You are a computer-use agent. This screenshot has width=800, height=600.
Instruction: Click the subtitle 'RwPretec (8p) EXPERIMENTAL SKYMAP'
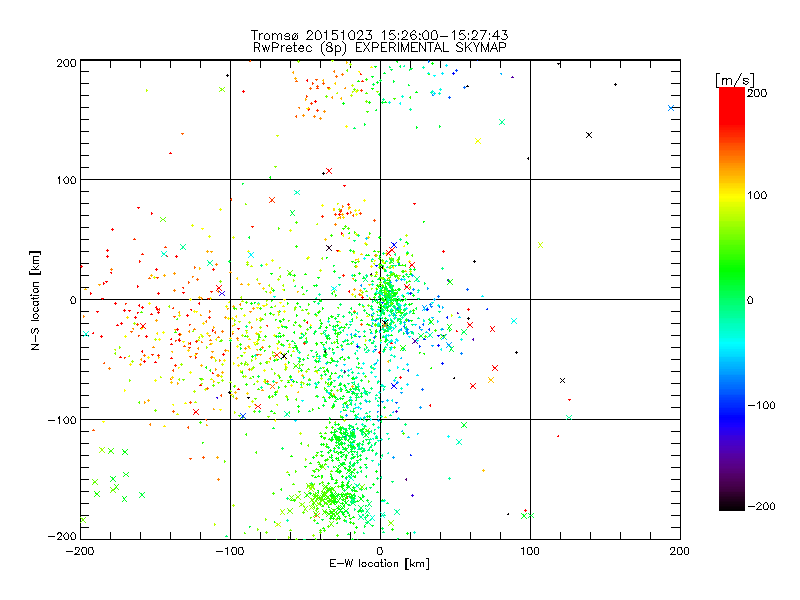[380, 48]
